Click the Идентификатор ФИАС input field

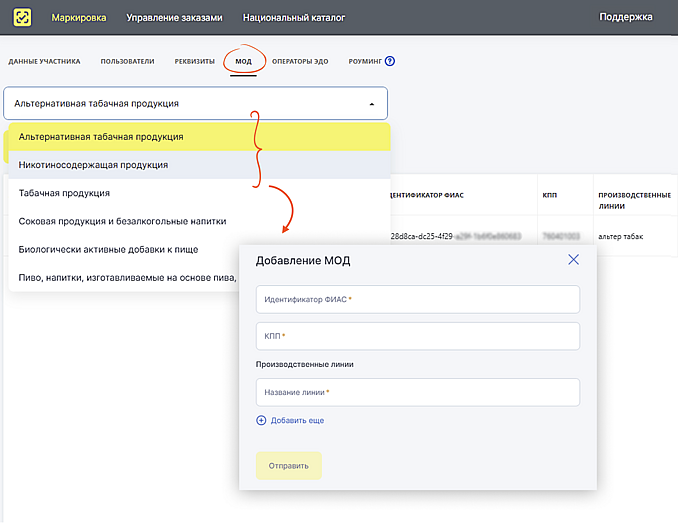[x=417, y=299]
